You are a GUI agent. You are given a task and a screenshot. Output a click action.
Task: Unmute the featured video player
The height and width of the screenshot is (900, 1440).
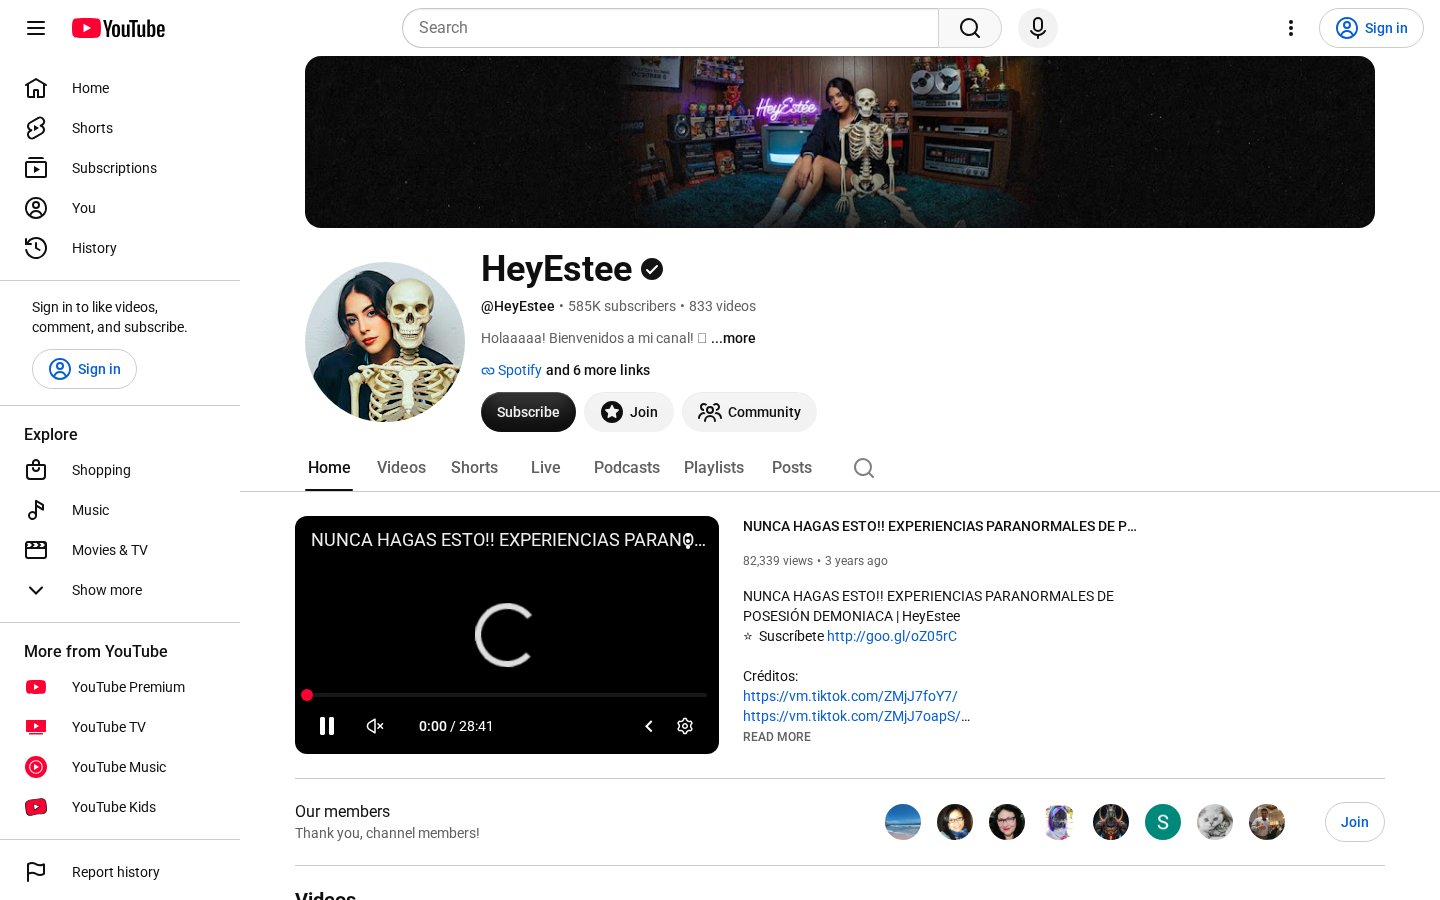coord(375,726)
